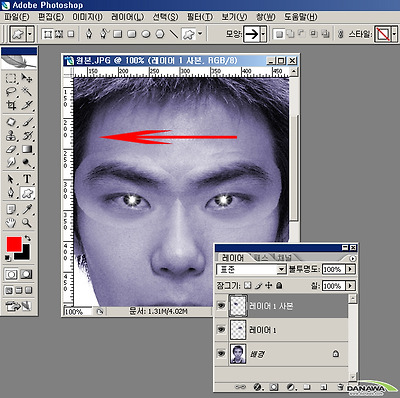The image size is (400, 398).
Task: Choose the Ellipse shape in options bar
Action: coord(146,34)
